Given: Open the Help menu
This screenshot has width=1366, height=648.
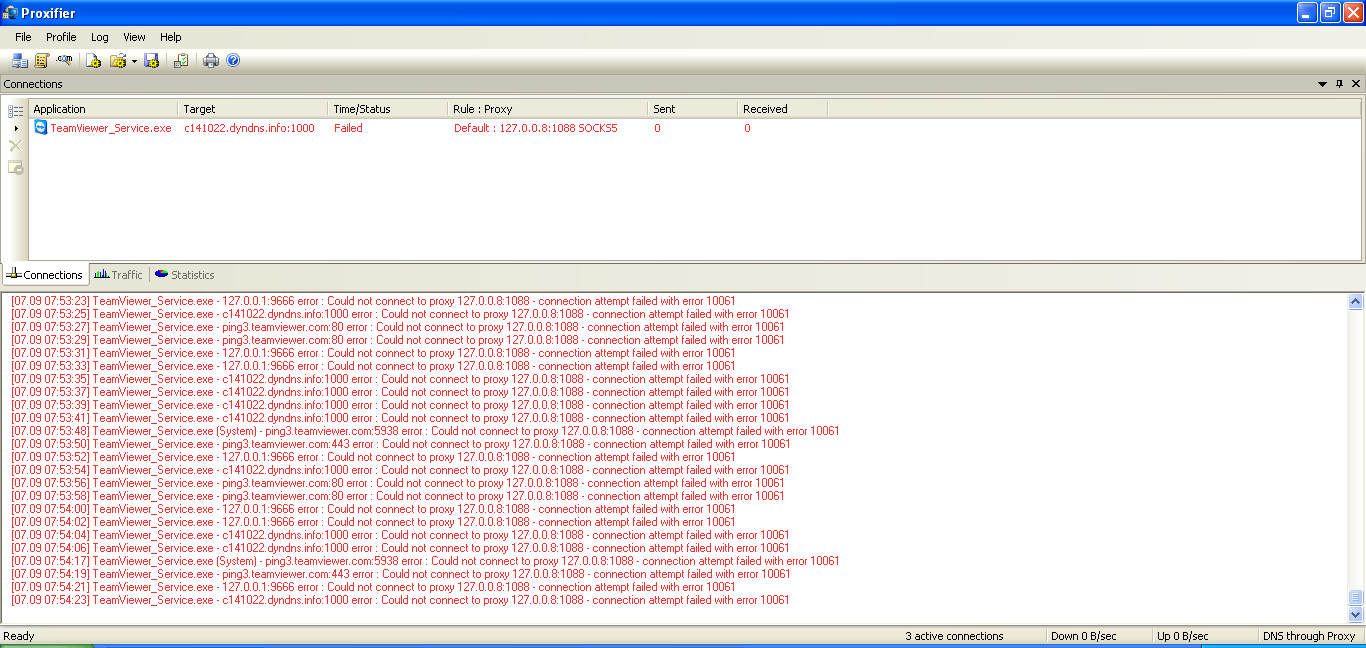Looking at the screenshot, I should [x=171, y=37].
